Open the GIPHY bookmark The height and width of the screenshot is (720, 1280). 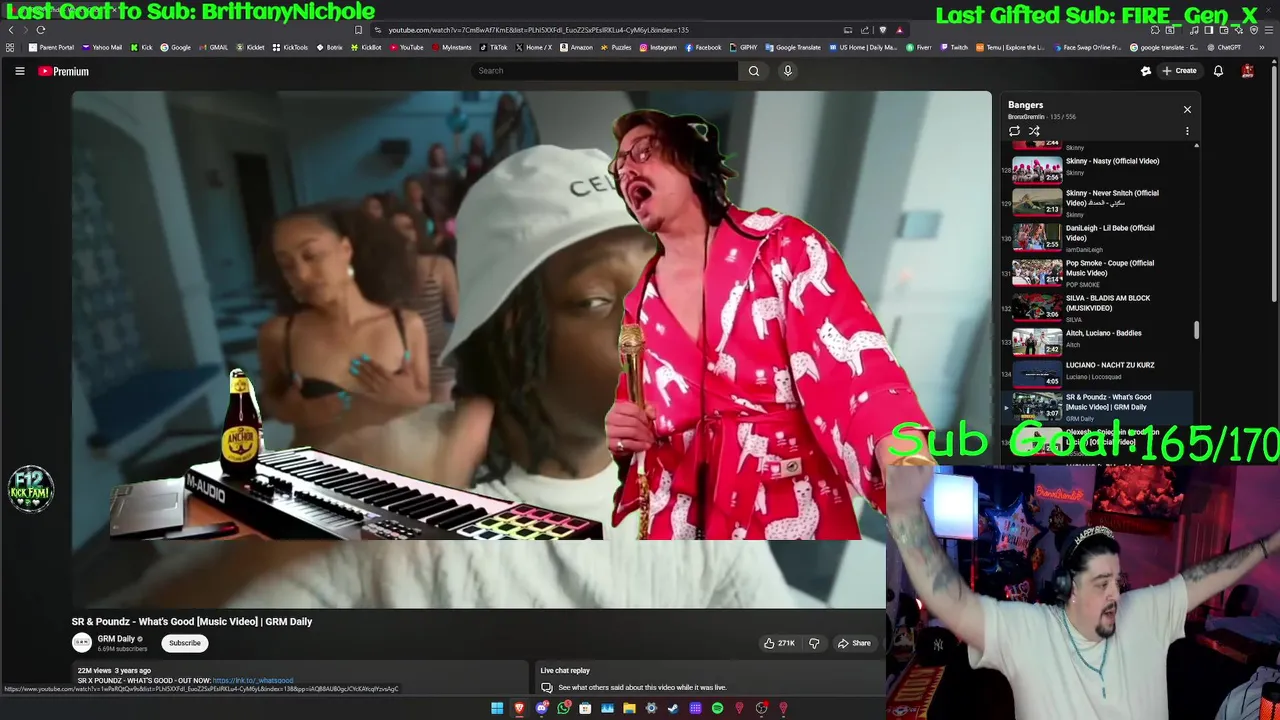[x=743, y=47]
